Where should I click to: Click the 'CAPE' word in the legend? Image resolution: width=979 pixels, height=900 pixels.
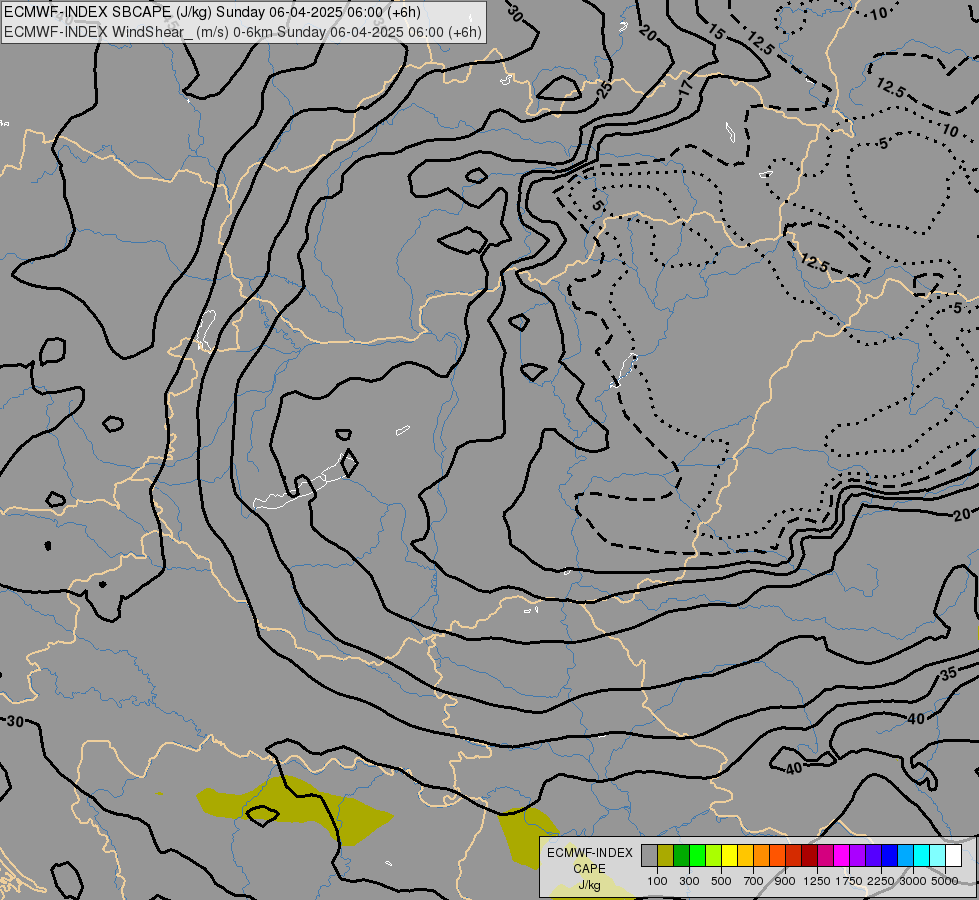pyautogui.click(x=589, y=869)
